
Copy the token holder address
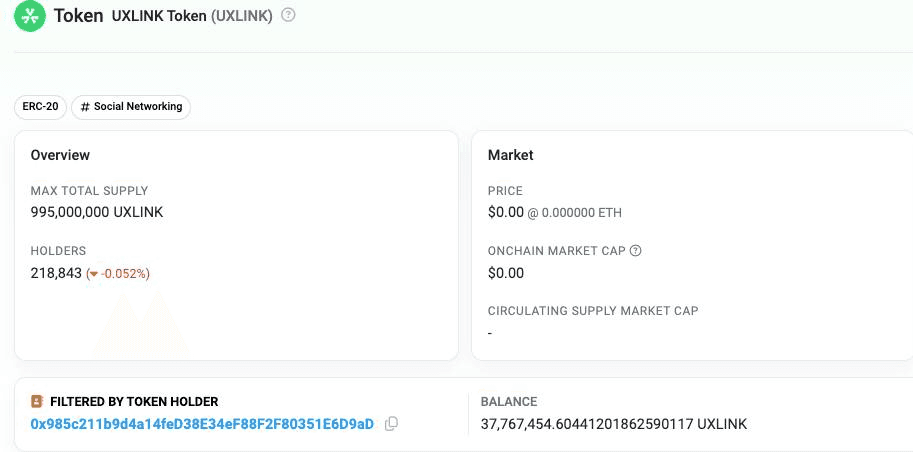(x=391, y=424)
